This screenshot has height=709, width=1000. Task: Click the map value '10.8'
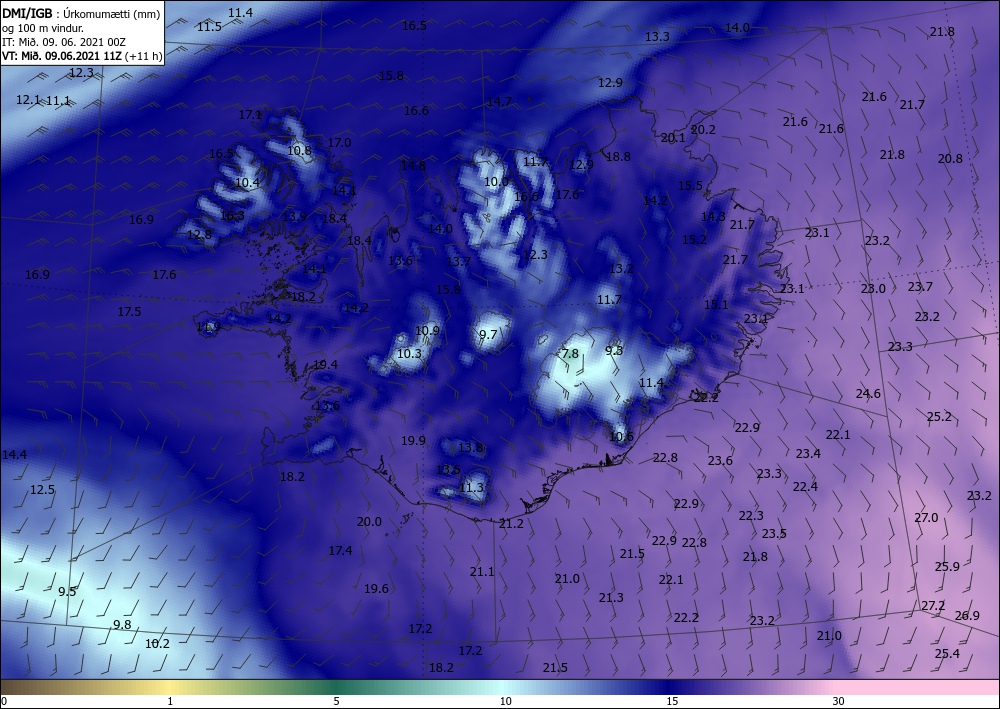click(300, 150)
